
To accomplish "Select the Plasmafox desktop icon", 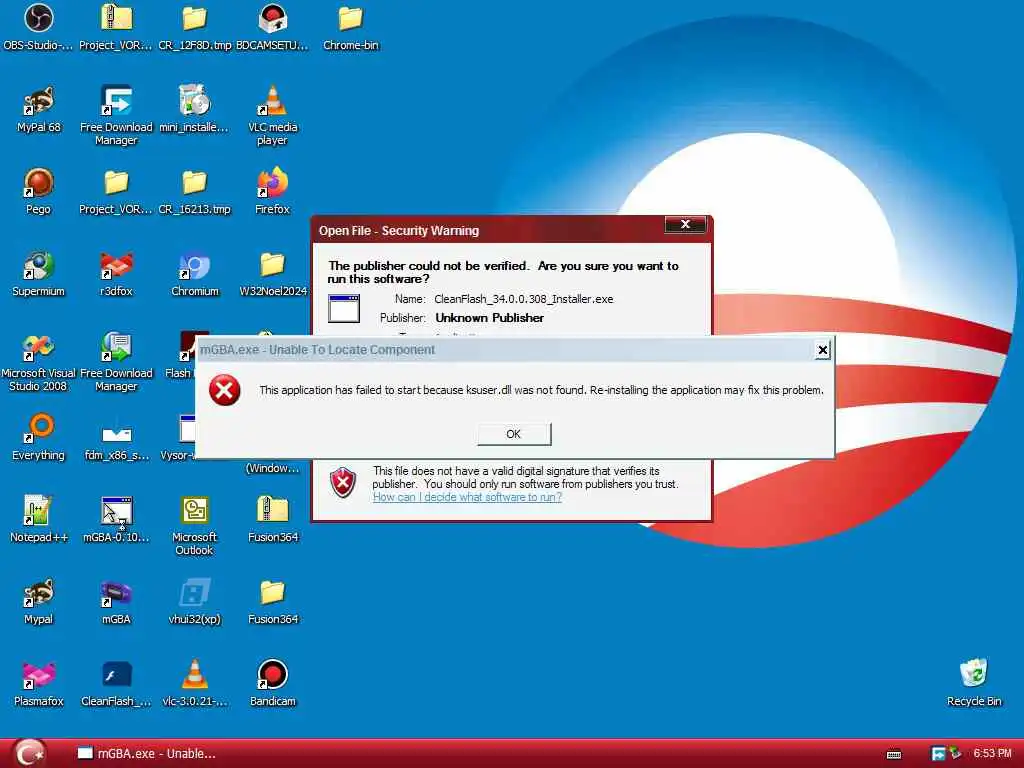I will (39, 683).
